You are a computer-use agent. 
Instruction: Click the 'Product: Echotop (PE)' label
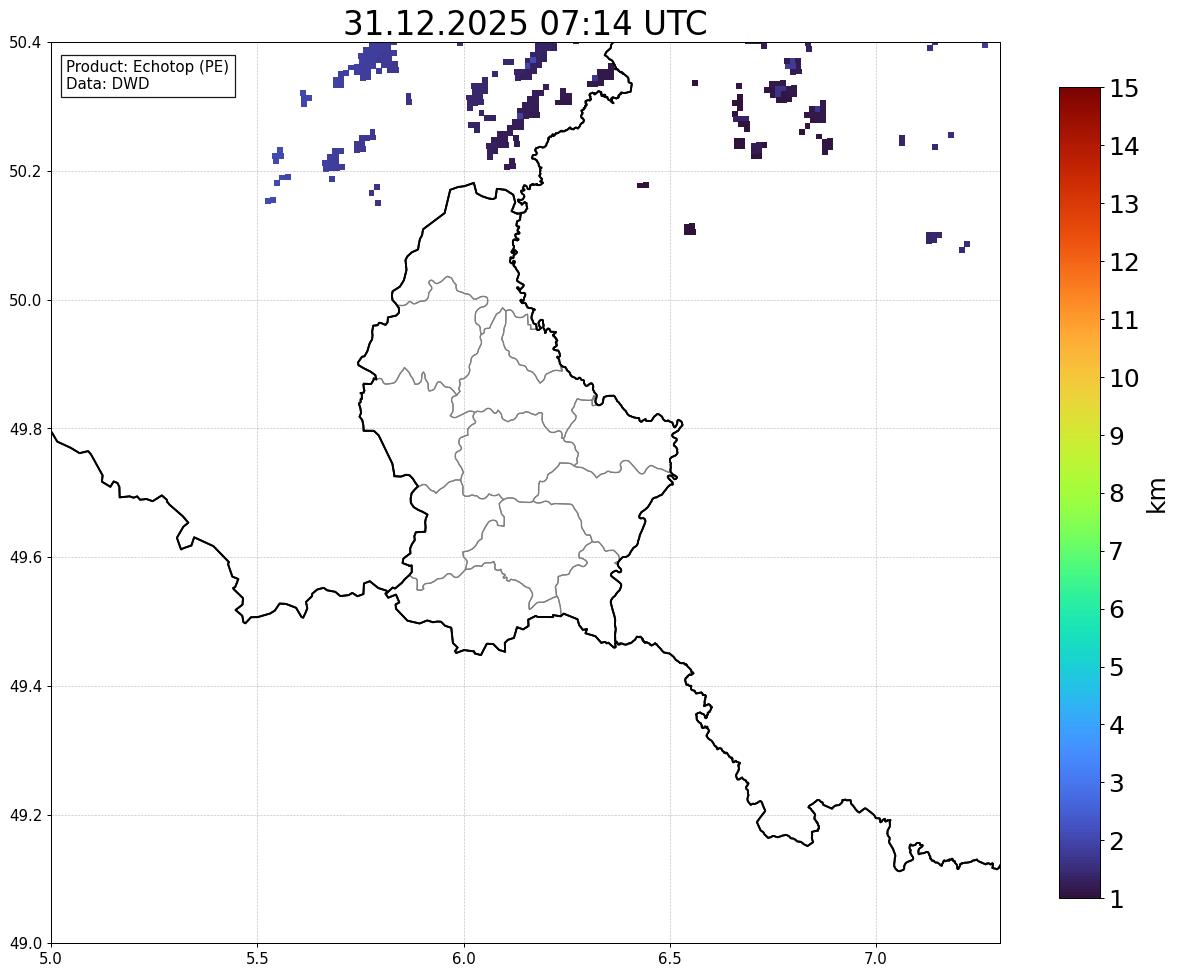(x=147, y=66)
